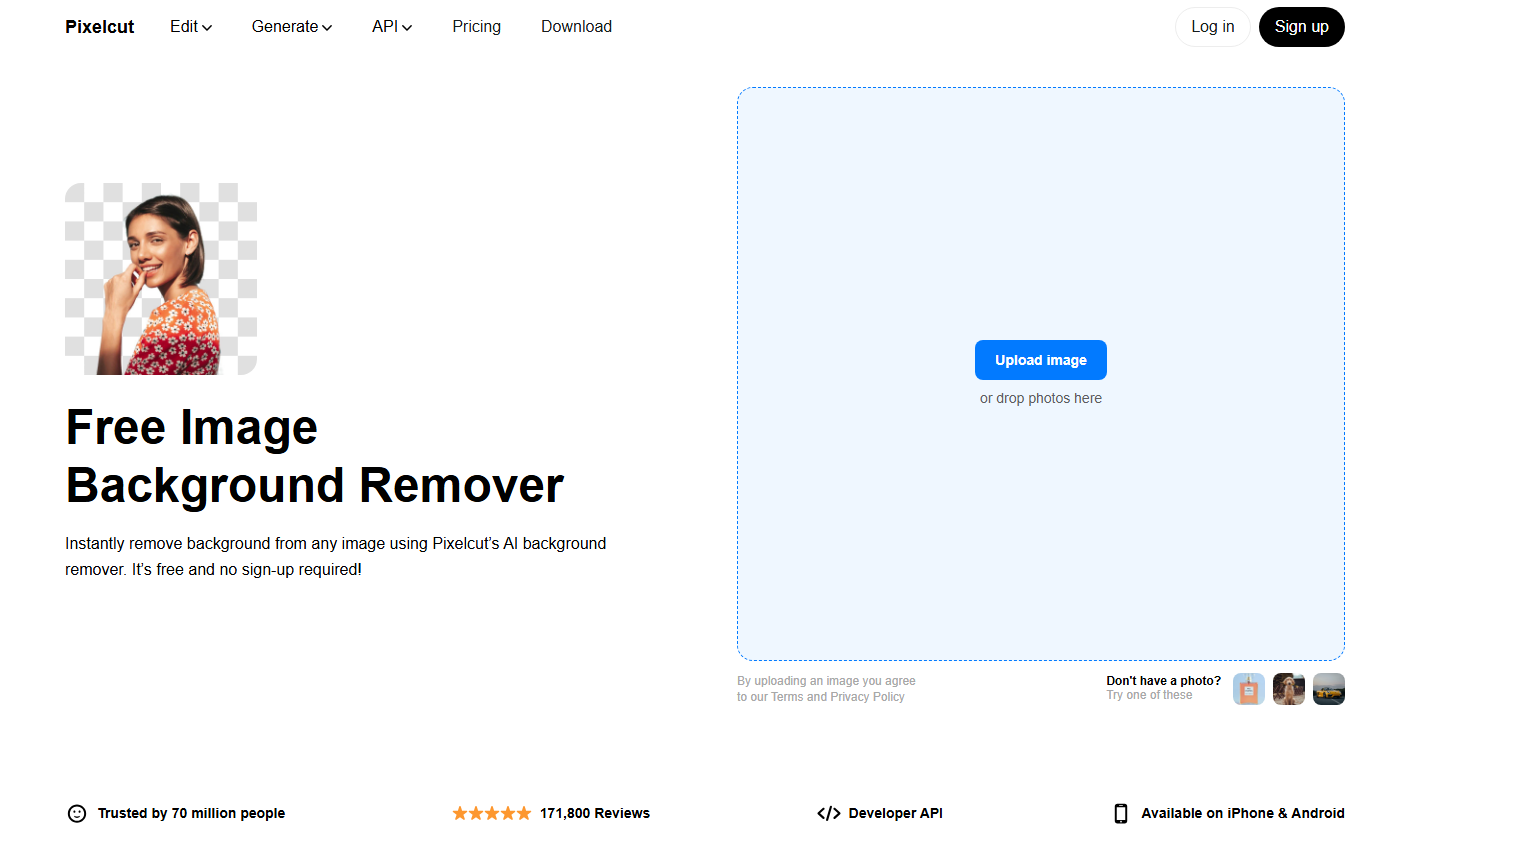Image resolution: width=1514 pixels, height=855 pixels.
Task: Open the Generate dropdown menu
Action: click(x=291, y=27)
